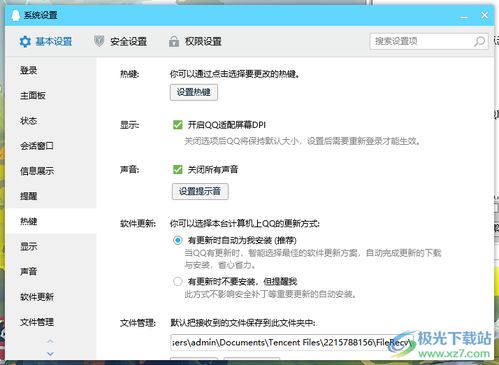Click the 文件管理 section label
This screenshot has height=365, width=499.
point(138,323)
